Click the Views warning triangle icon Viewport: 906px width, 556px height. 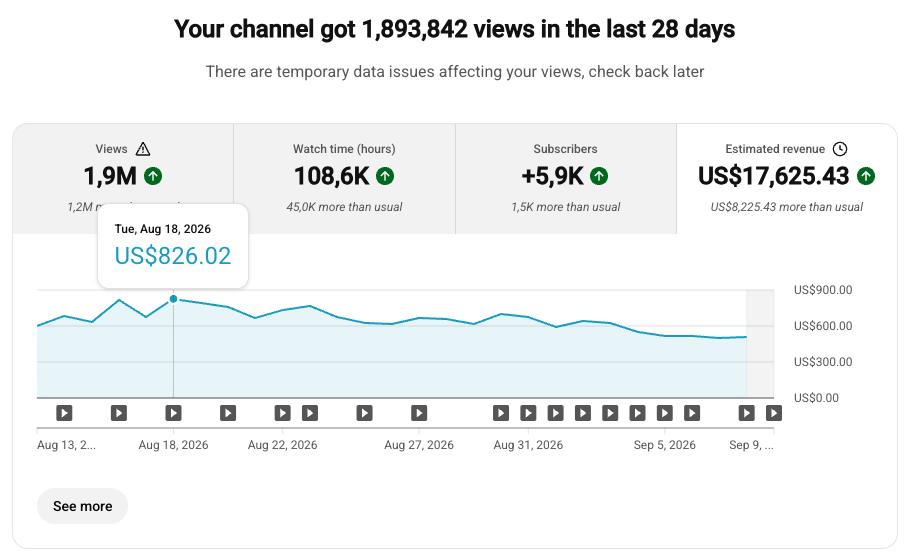(x=143, y=149)
